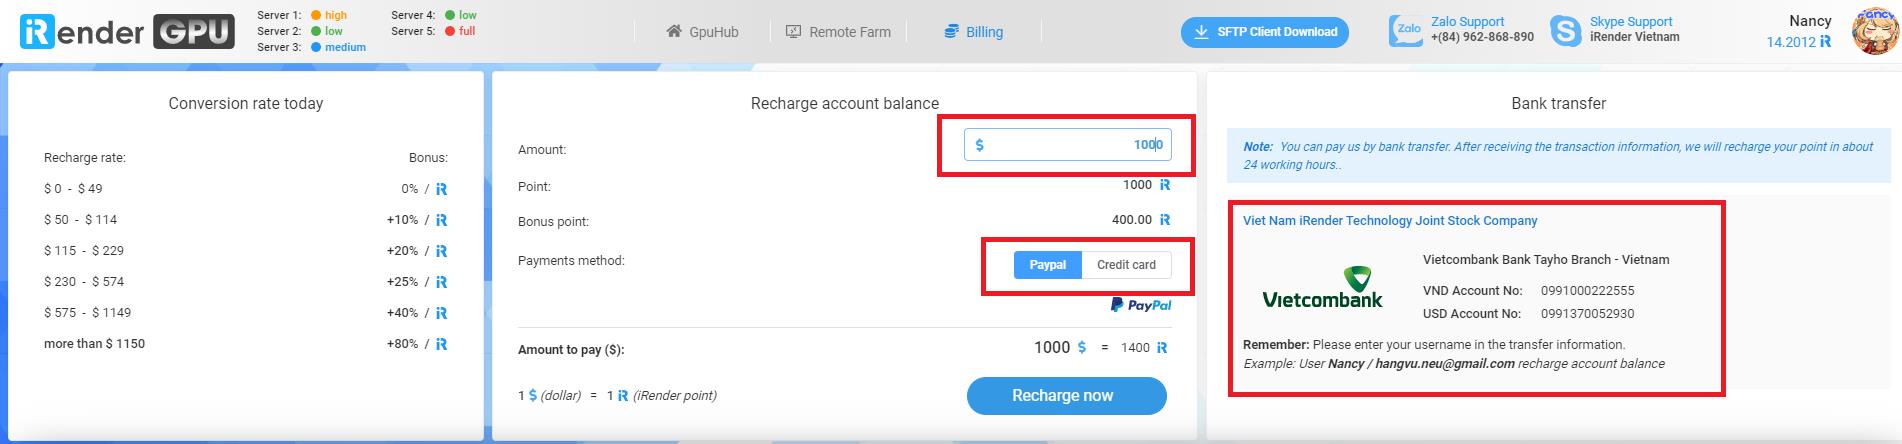This screenshot has height=444, width=1902.
Task: Click the Nancy username at top right
Action: (1810, 21)
